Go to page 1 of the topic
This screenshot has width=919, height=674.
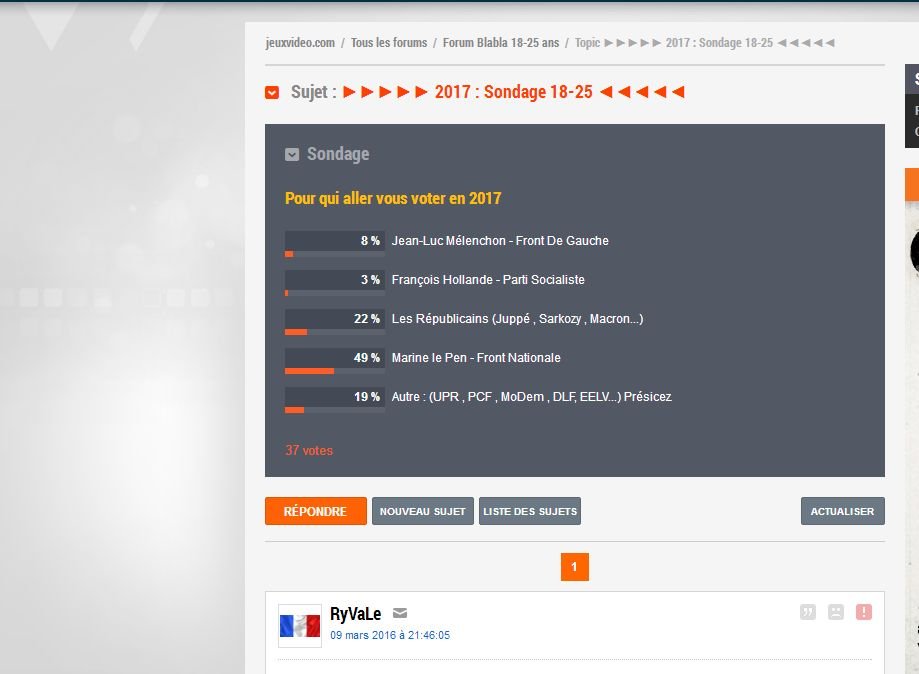point(574,567)
